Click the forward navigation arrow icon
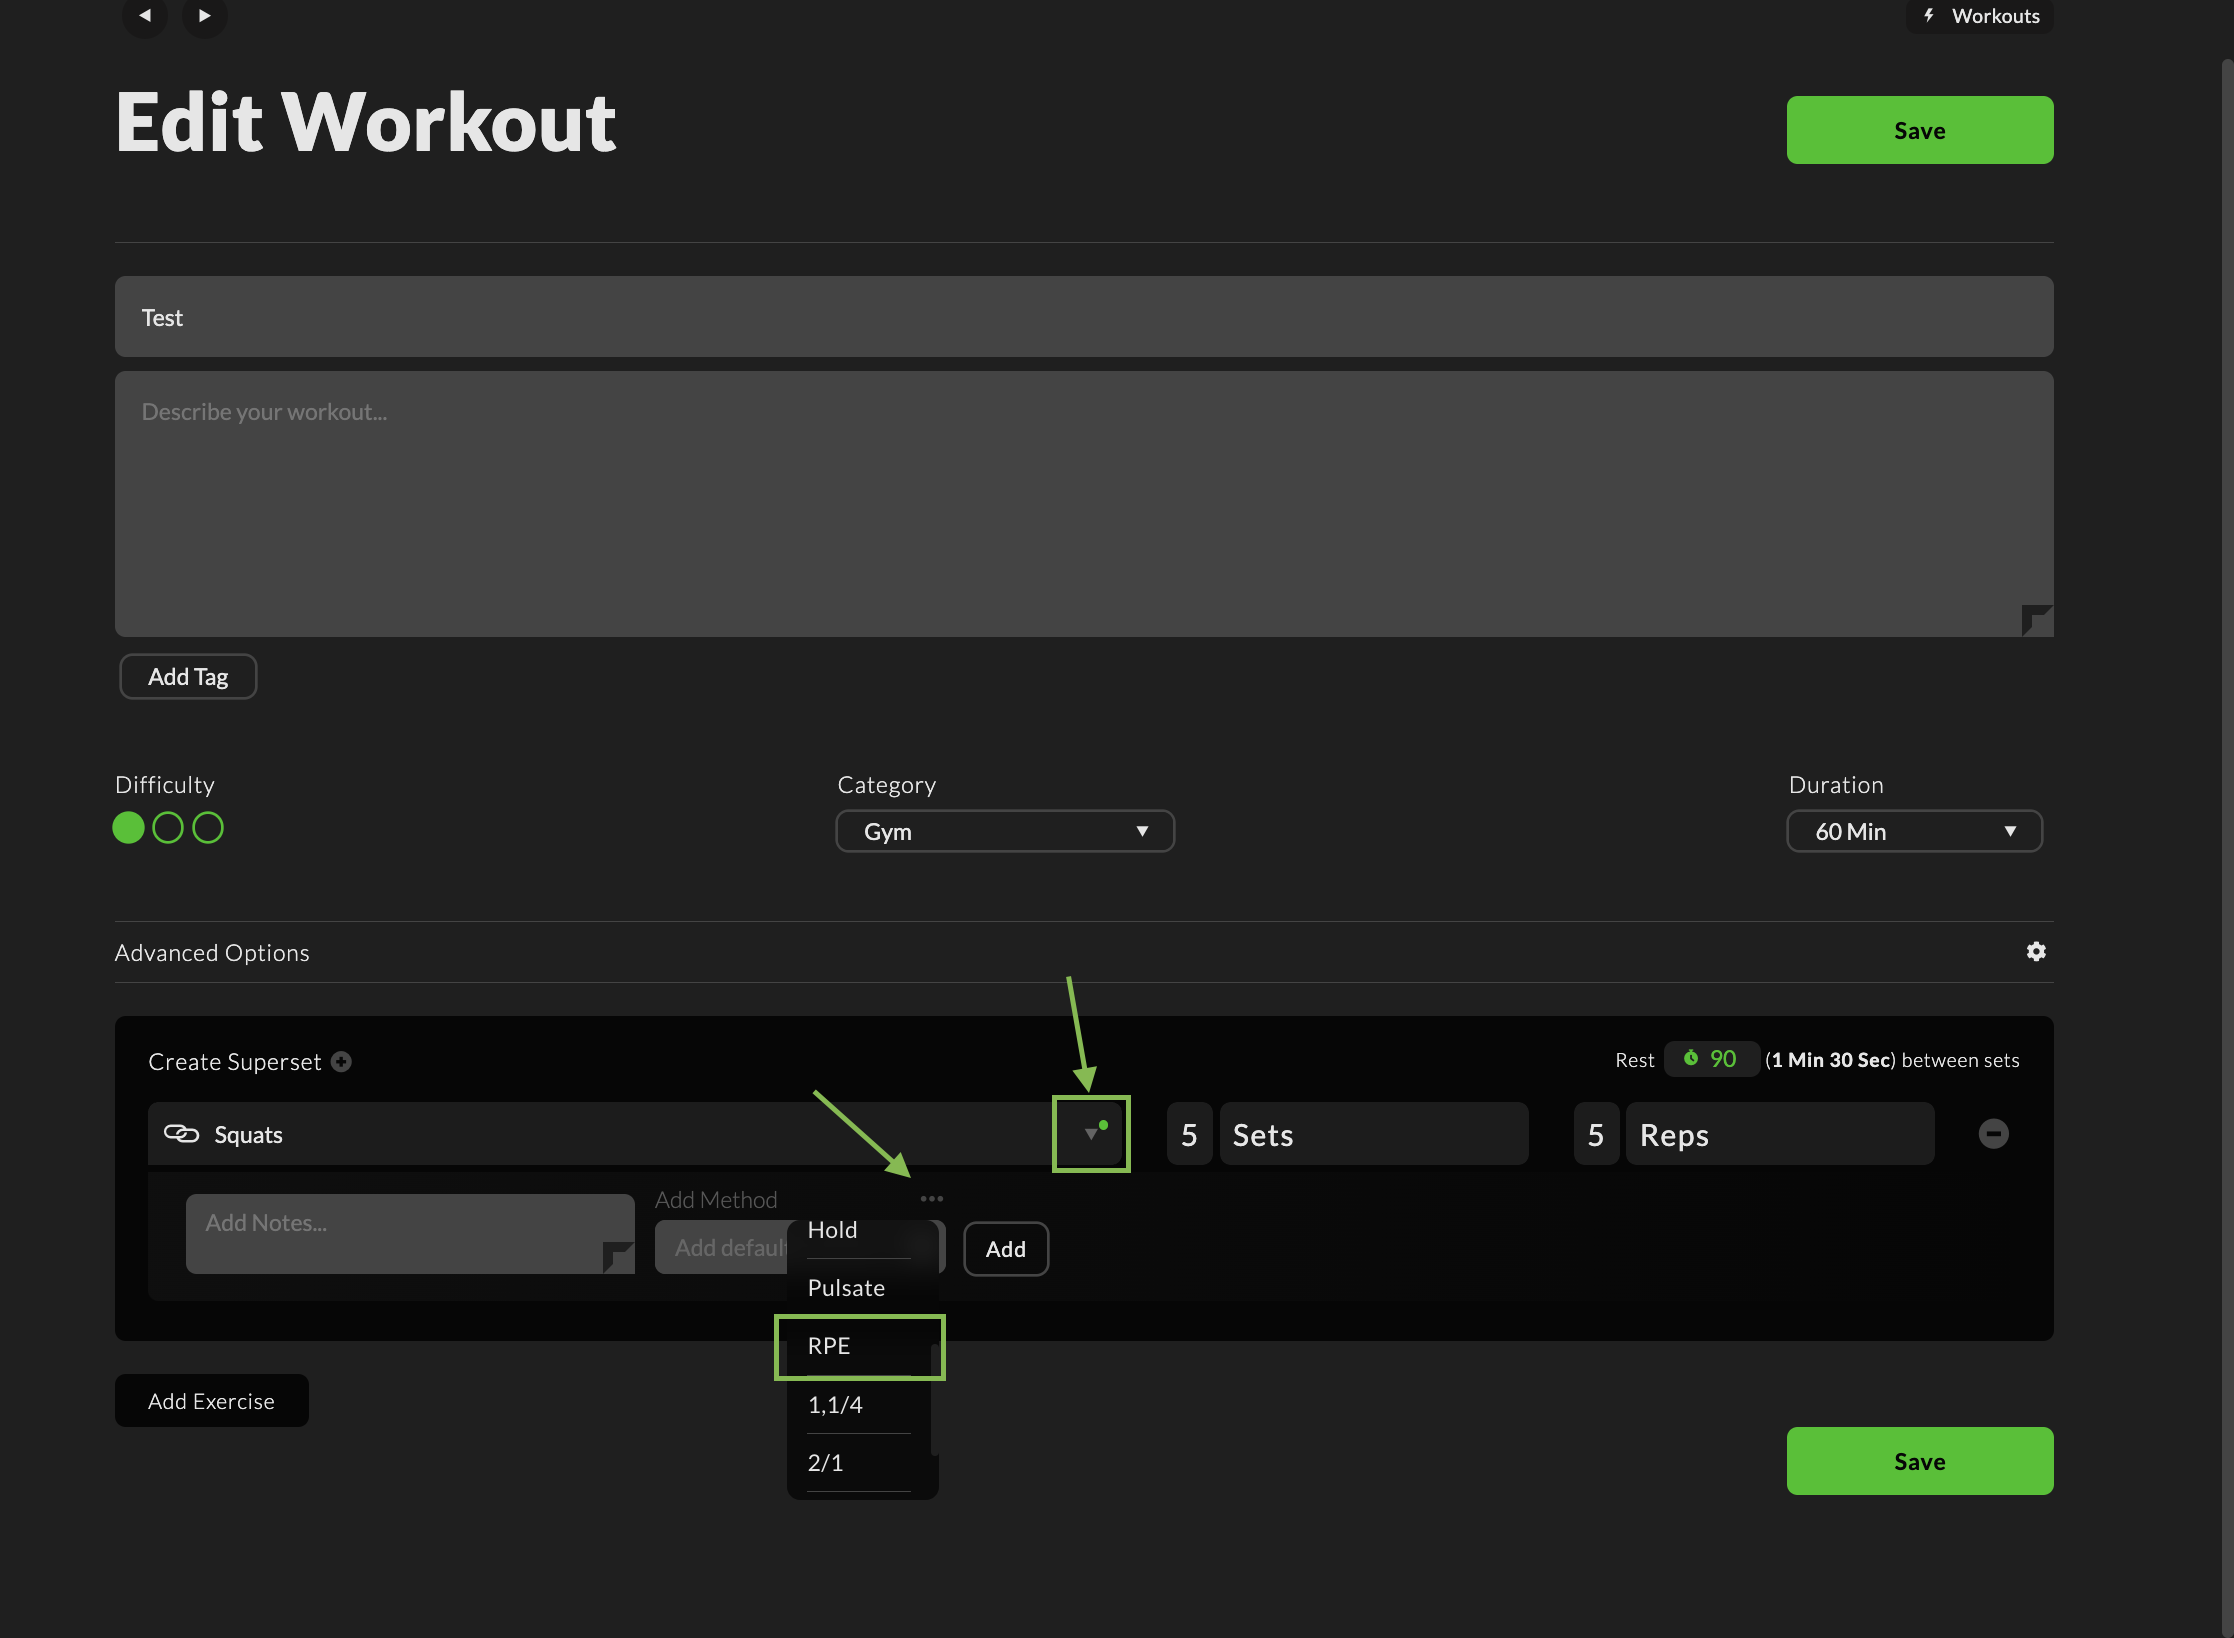The height and width of the screenshot is (1638, 2234). pyautogui.click(x=204, y=16)
